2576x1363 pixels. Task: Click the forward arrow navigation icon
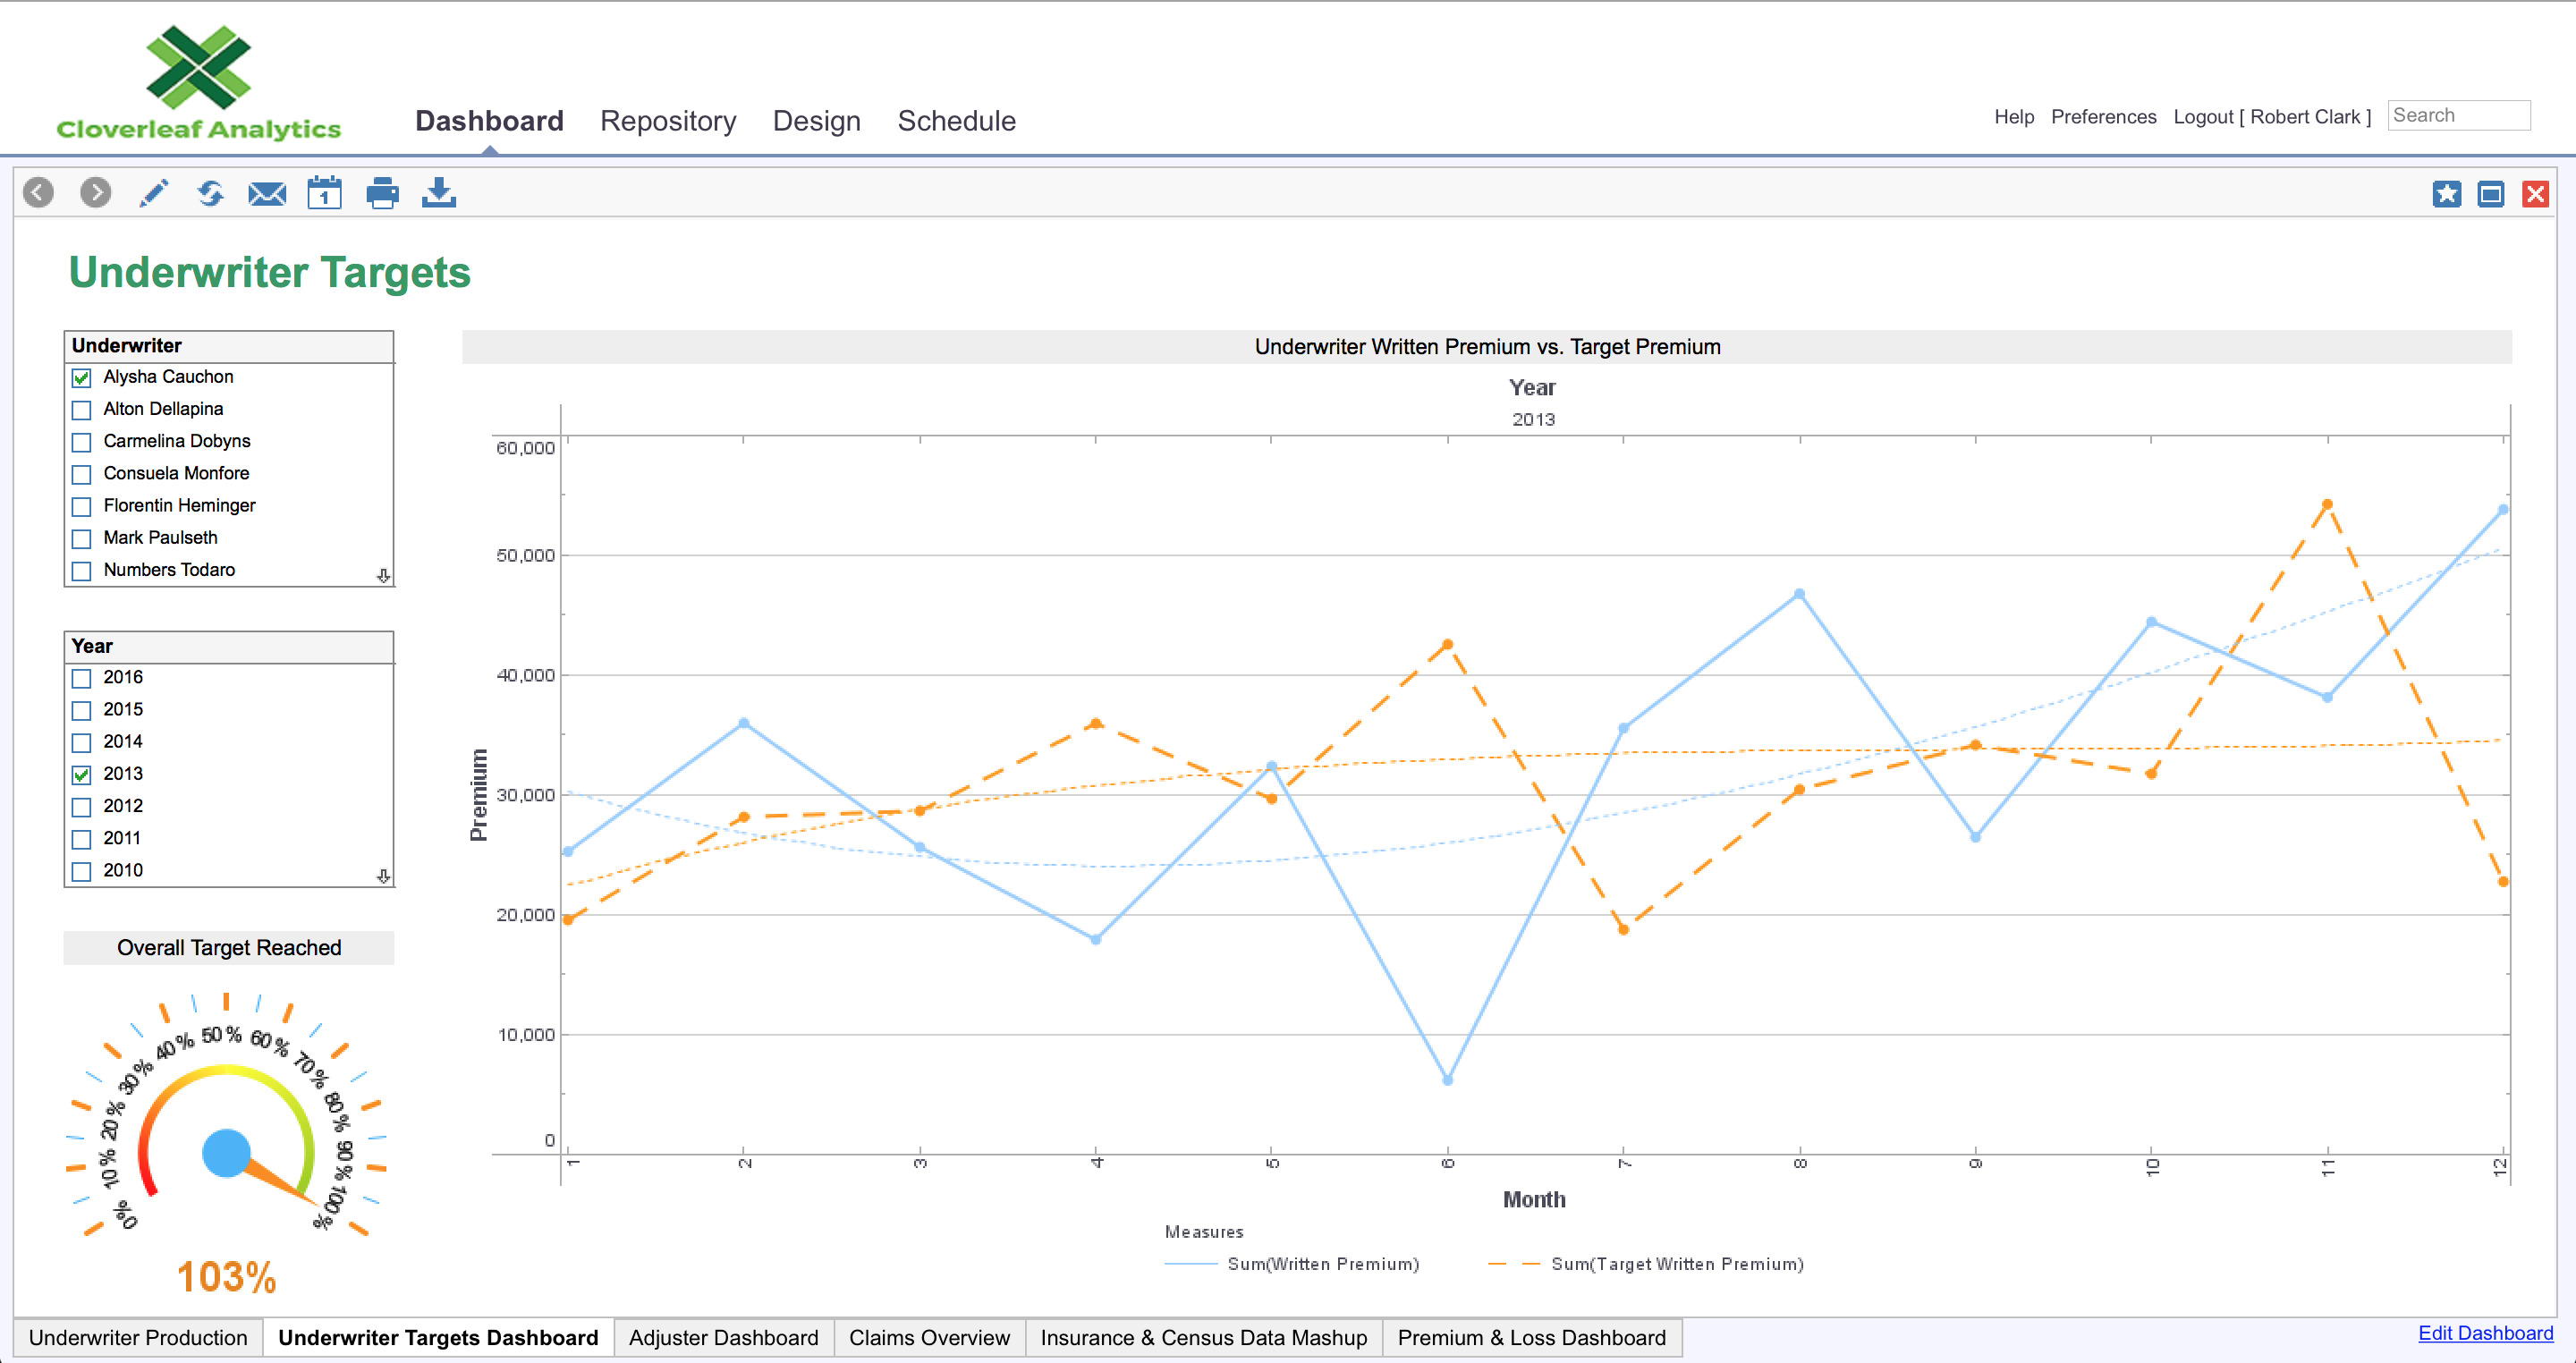tap(96, 192)
